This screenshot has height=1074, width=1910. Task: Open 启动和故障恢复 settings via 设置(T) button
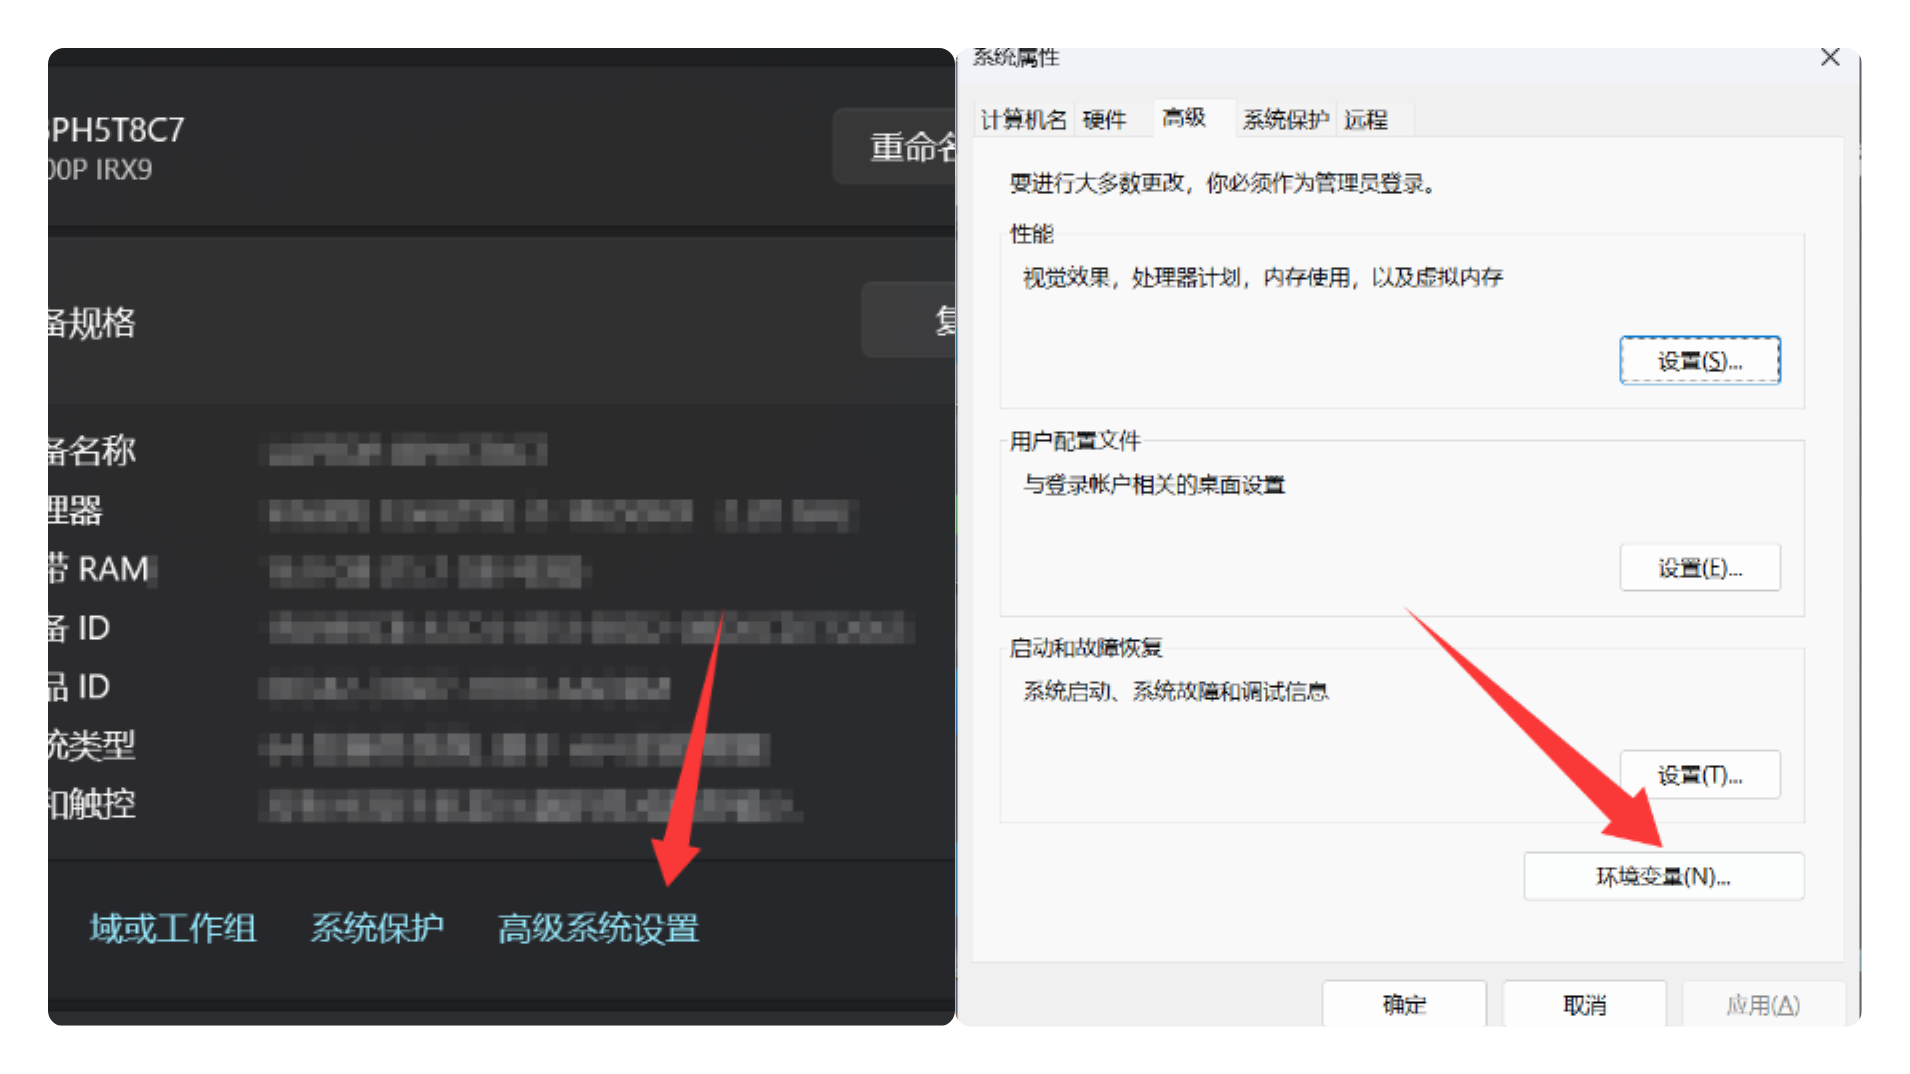click(1699, 774)
